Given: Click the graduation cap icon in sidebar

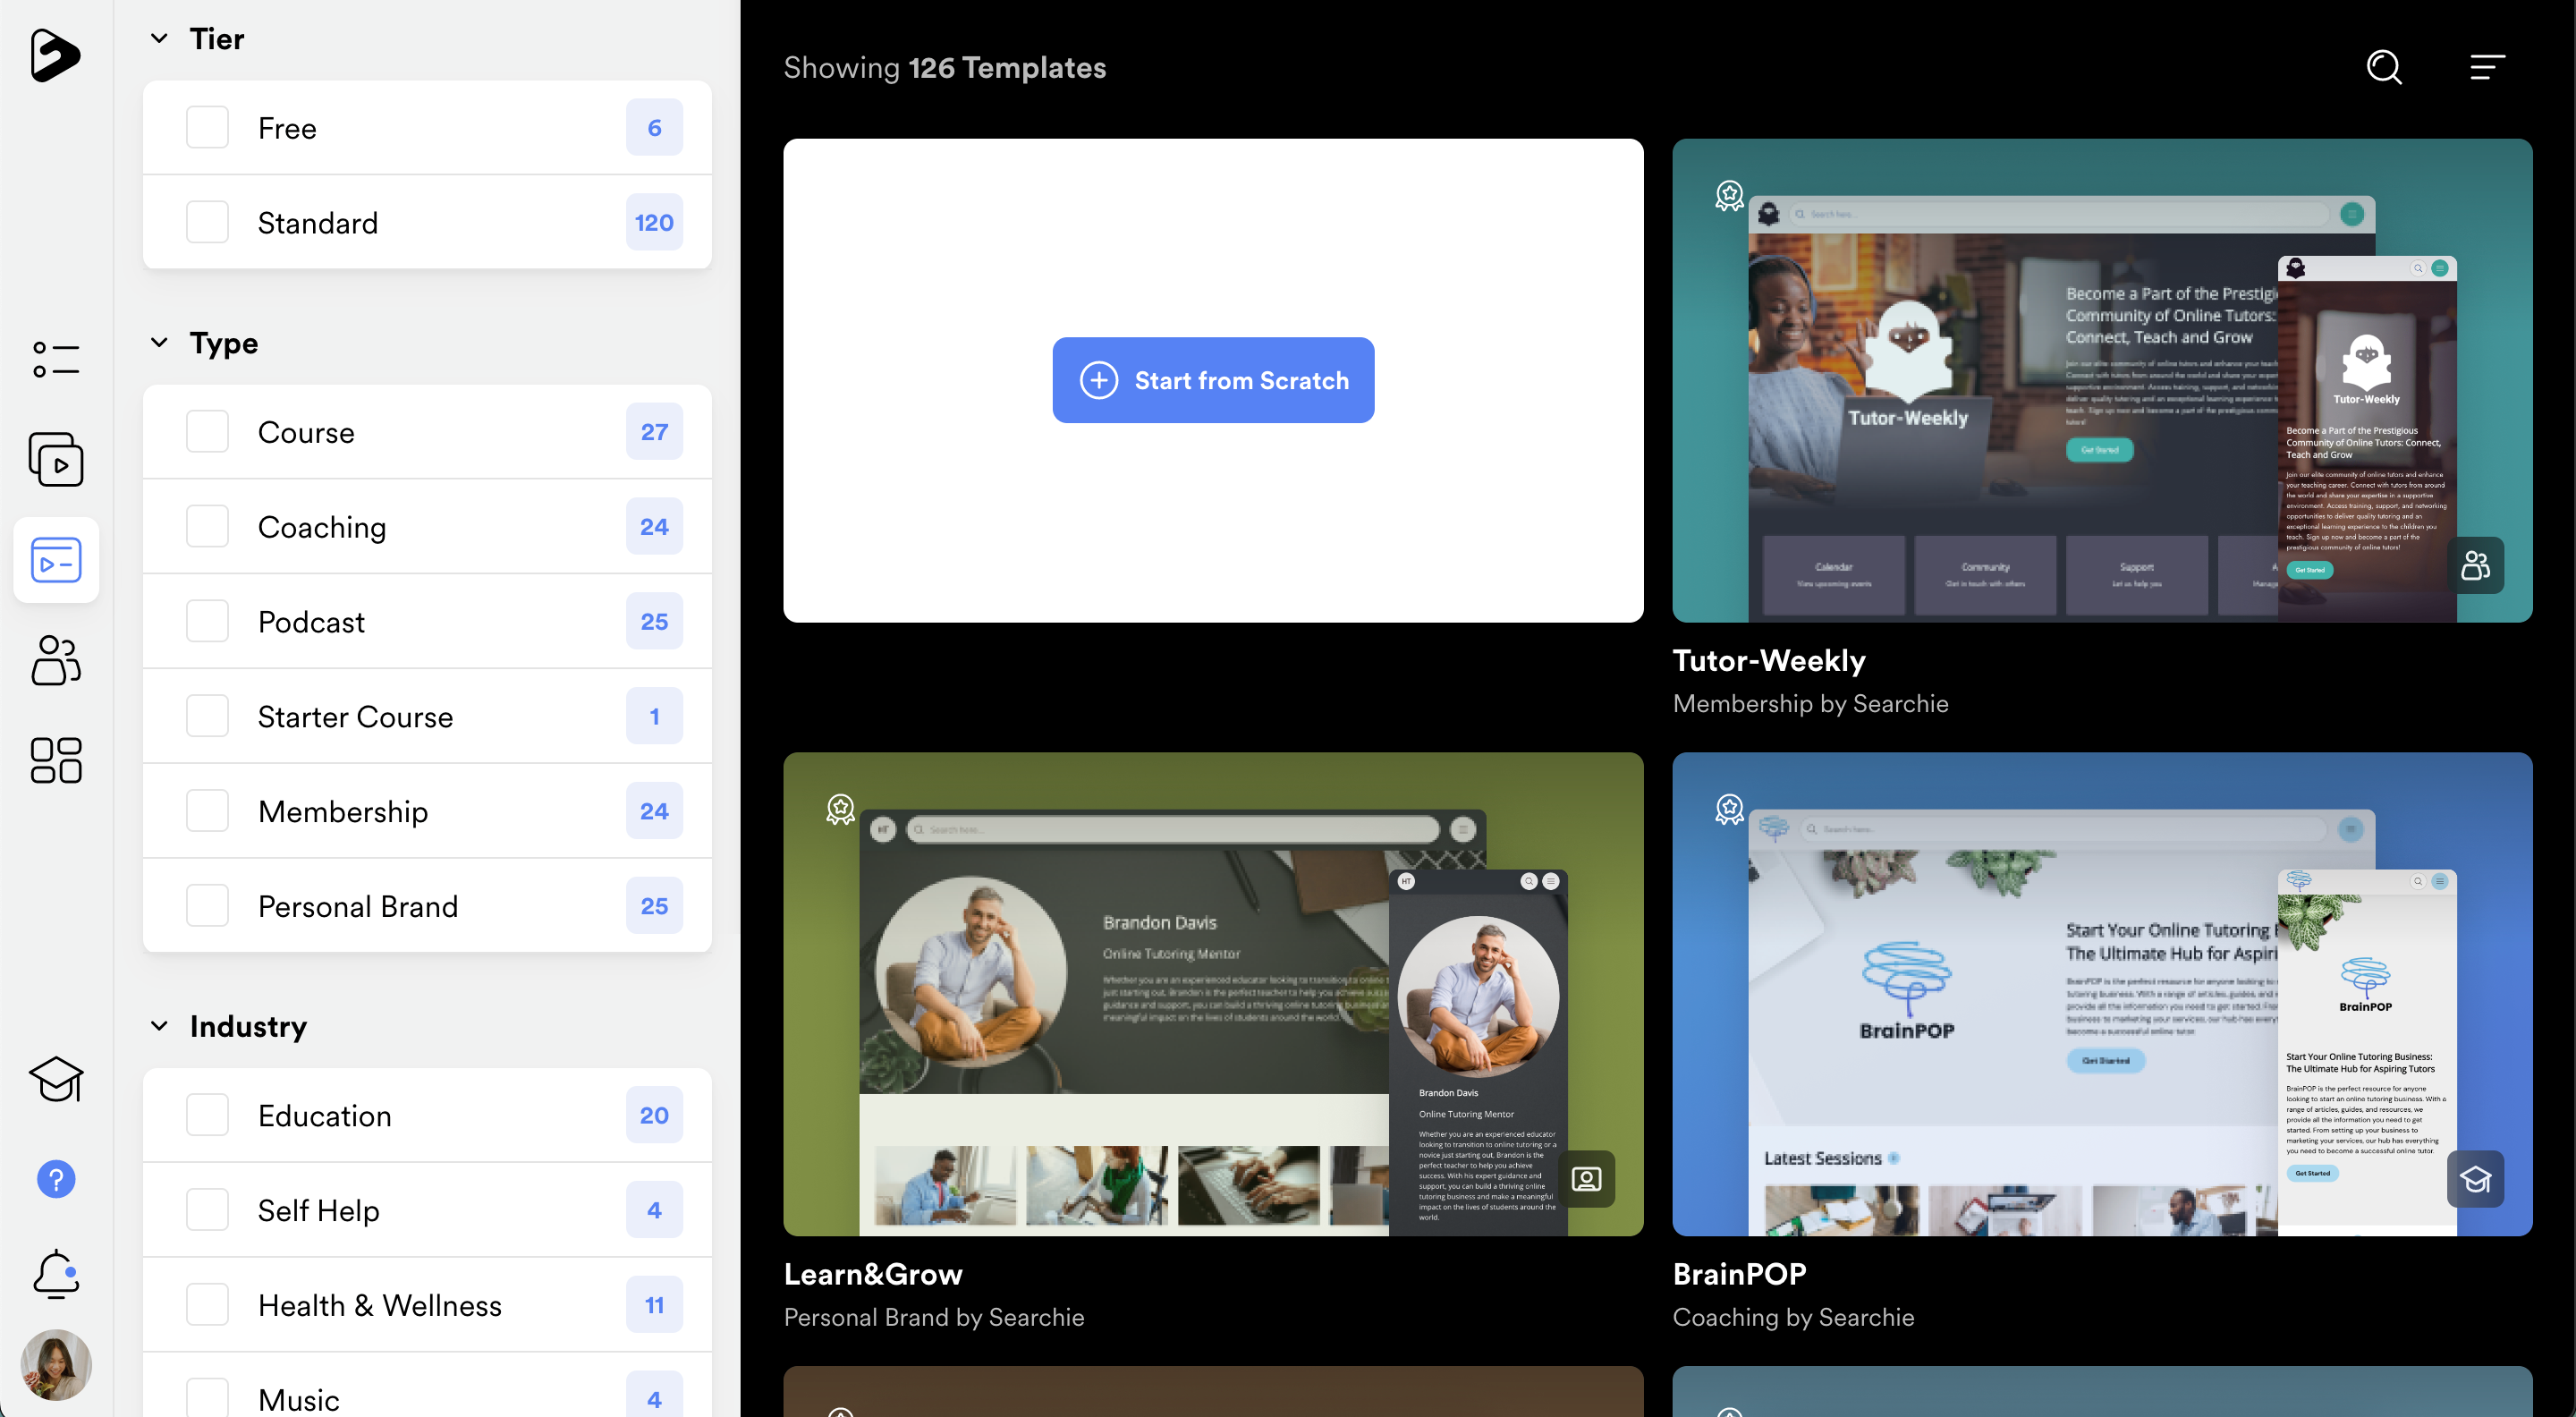Looking at the screenshot, I should [x=56, y=1079].
